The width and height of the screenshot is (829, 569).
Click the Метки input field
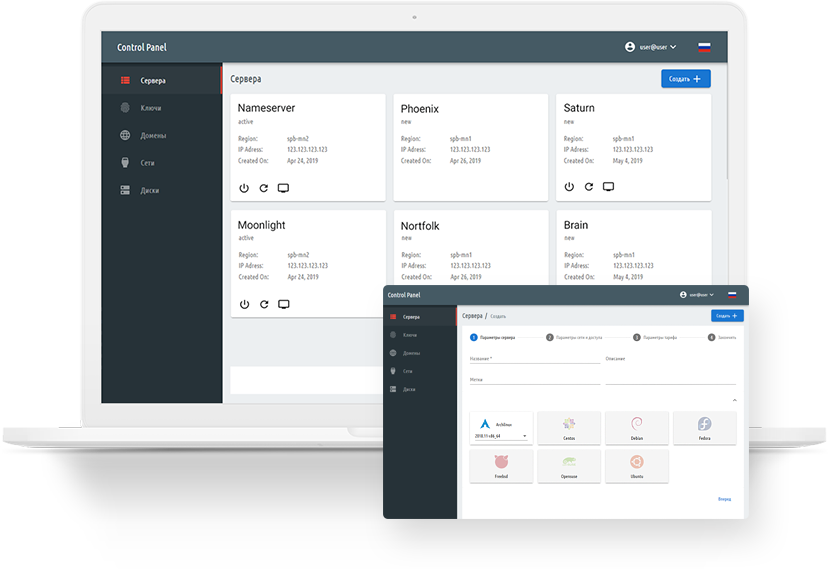(535, 380)
